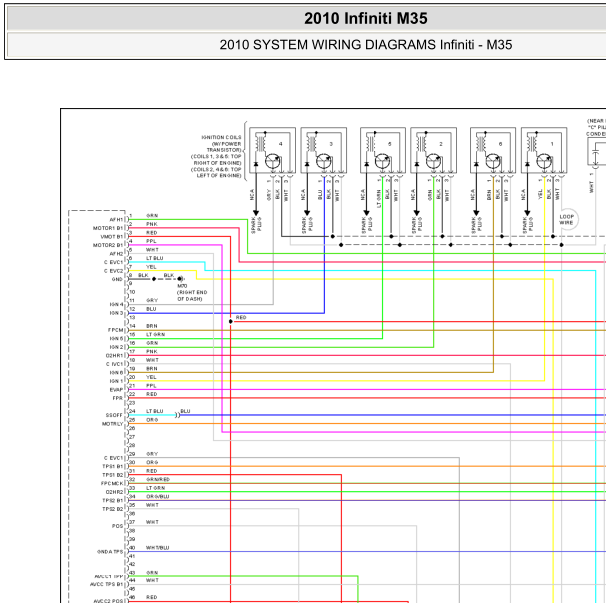Image resolution: width=606 pixels, height=603 pixels.
Task: Click the 'BRN' wire label at pin 14
Action: [152, 326]
